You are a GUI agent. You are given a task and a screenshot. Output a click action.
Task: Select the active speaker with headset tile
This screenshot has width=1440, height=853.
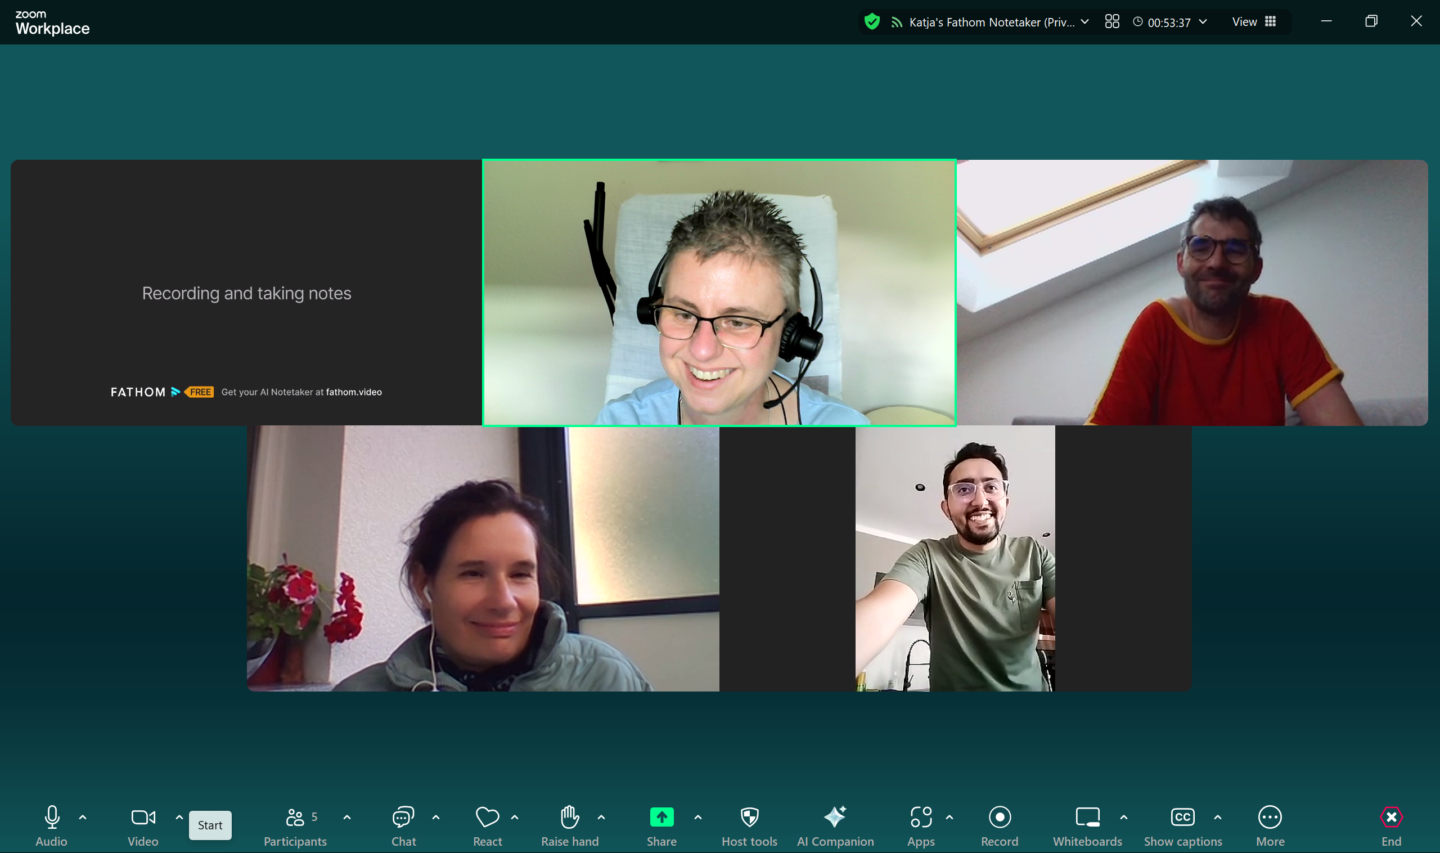(x=719, y=293)
